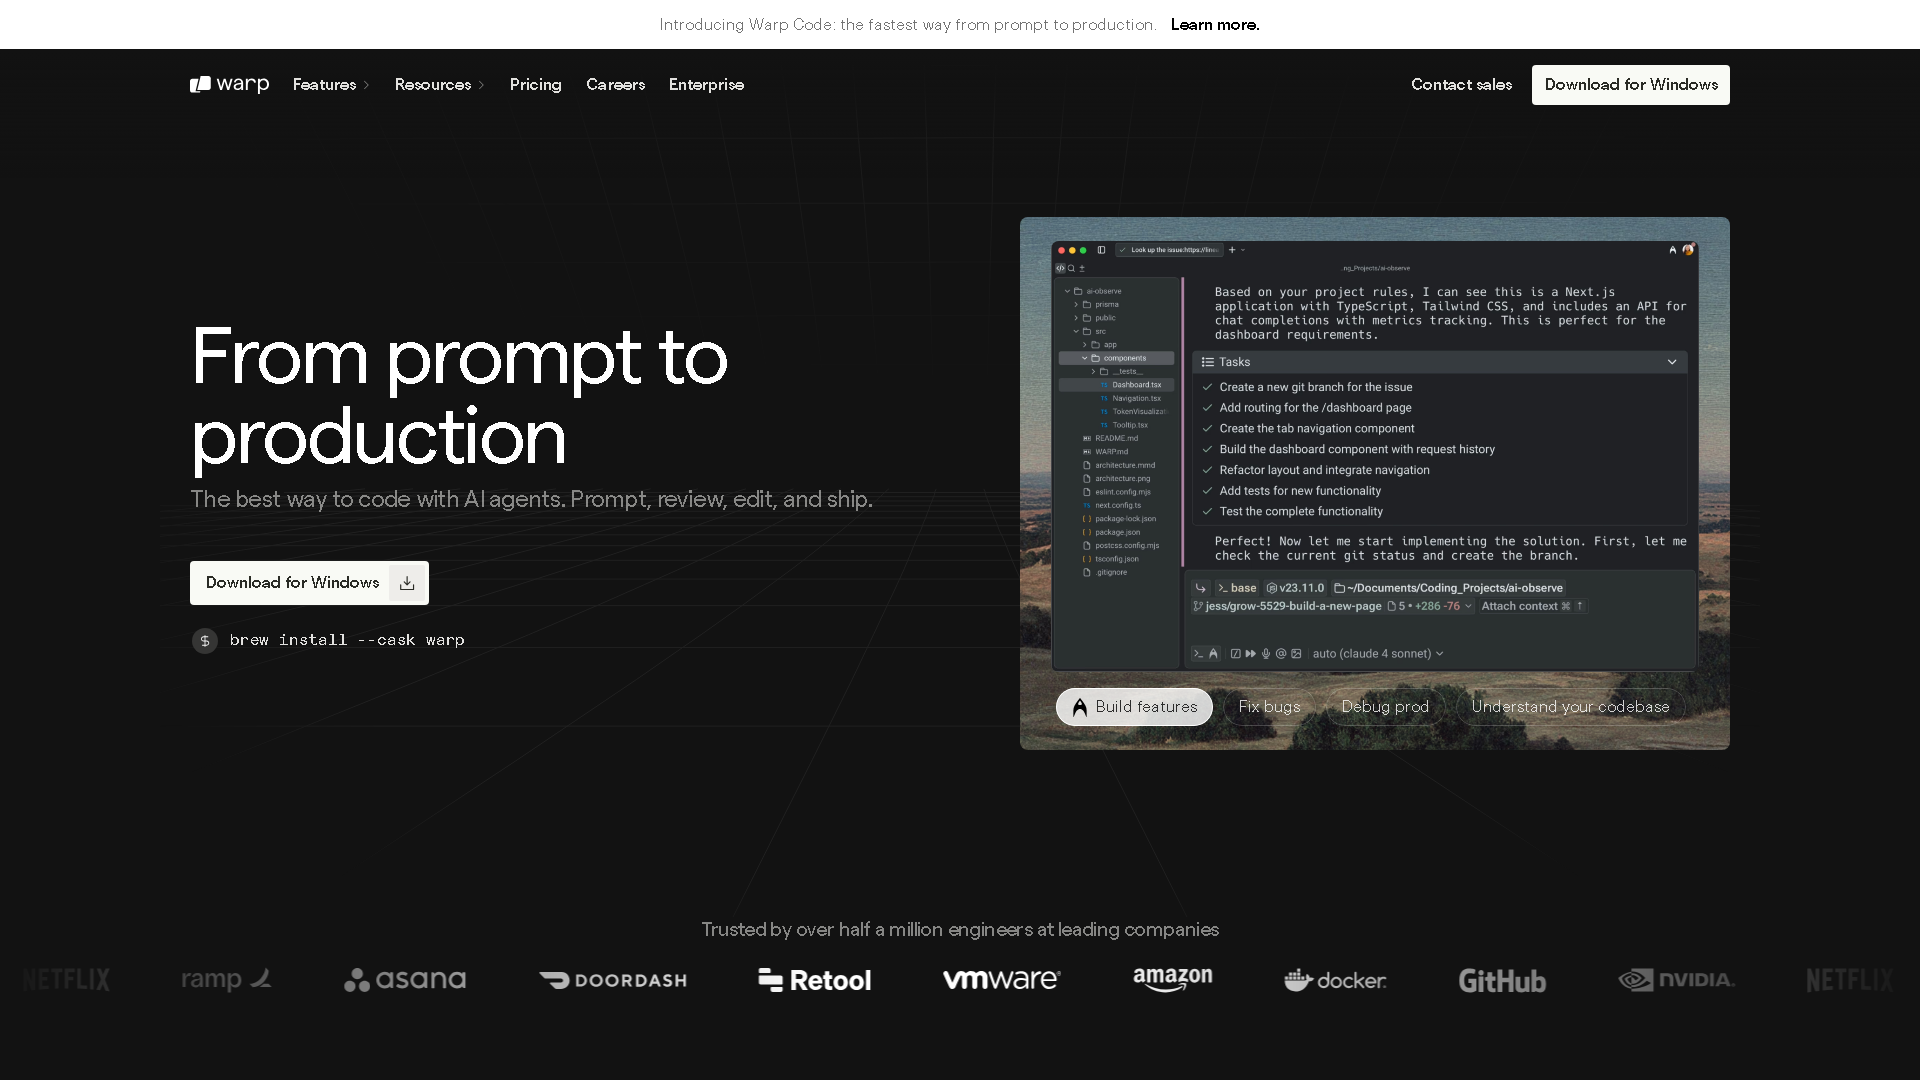The image size is (1920, 1080).
Task: Click the Warp agent icon beside the terminal prompt icon
Action: coord(1212,653)
